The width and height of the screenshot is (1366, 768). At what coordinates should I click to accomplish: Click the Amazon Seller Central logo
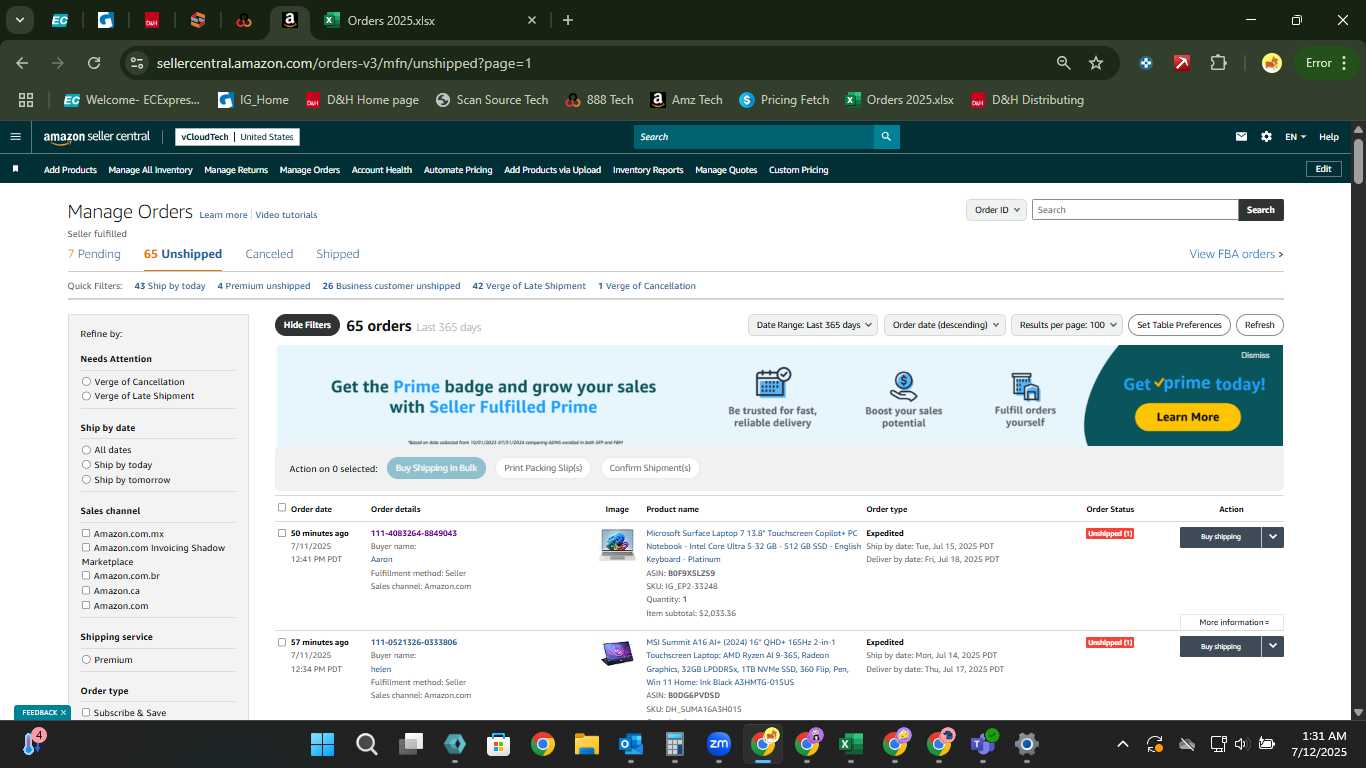point(97,137)
